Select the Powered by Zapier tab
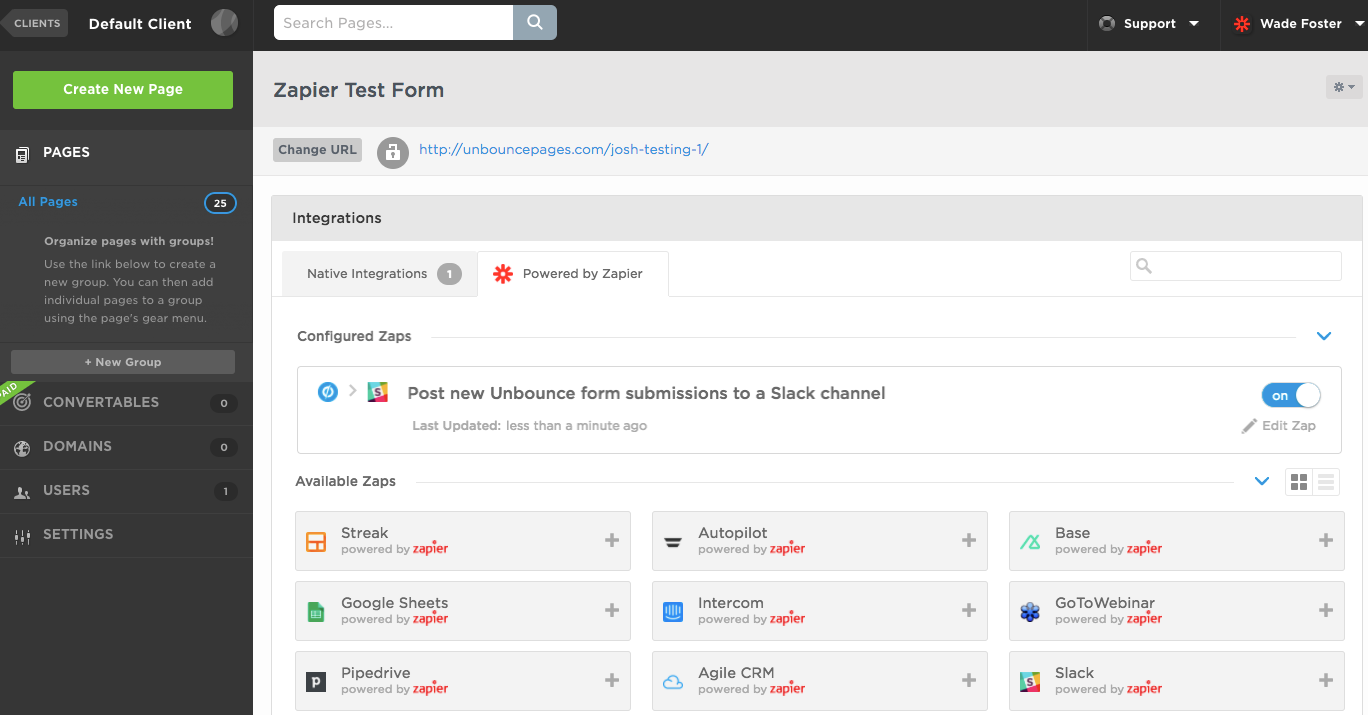Image resolution: width=1368 pixels, height=715 pixels. pyautogui.click(x=573, y=274)
